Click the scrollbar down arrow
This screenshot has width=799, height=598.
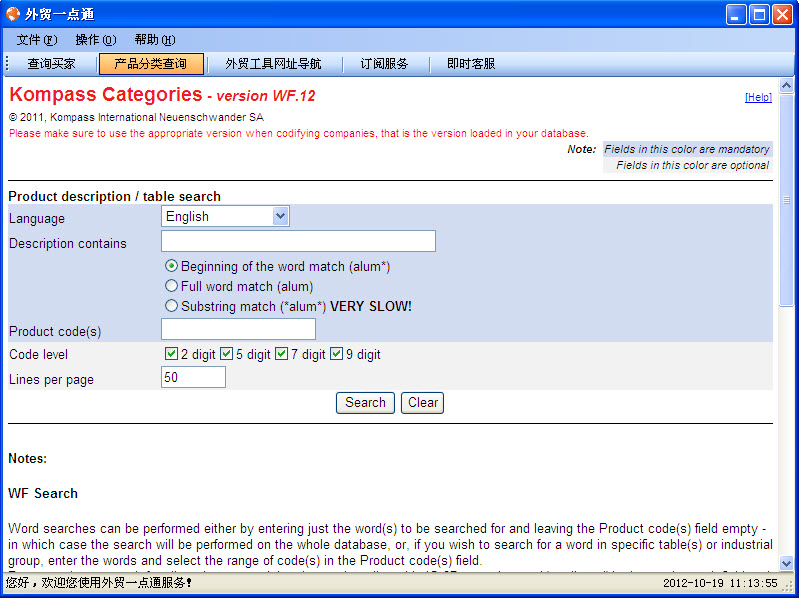tap(786, 563)
